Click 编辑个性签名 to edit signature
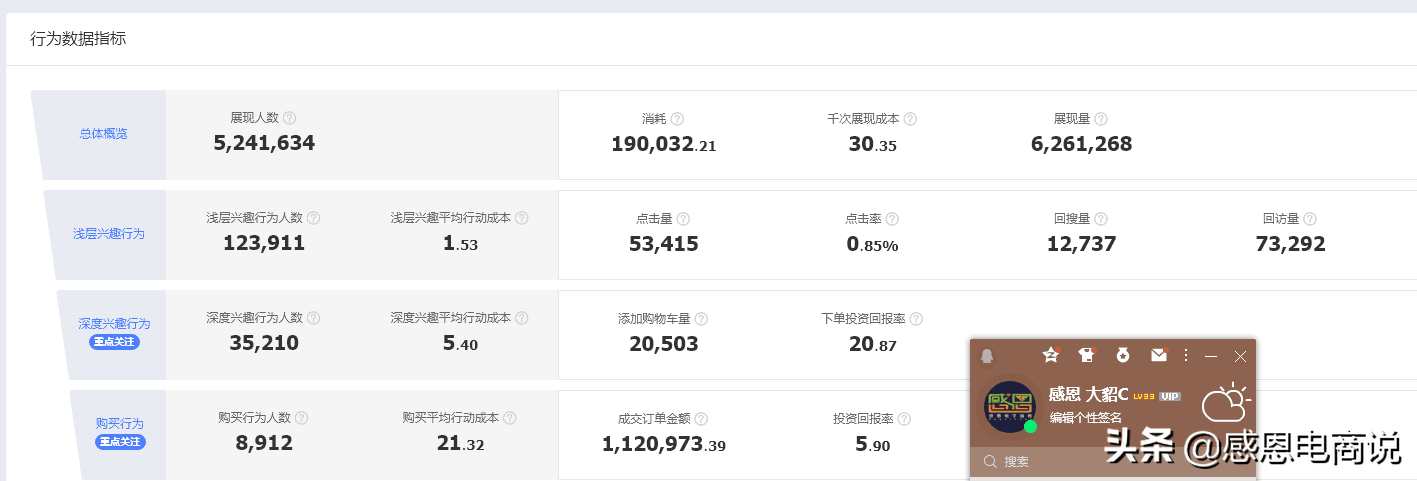 1085,417
